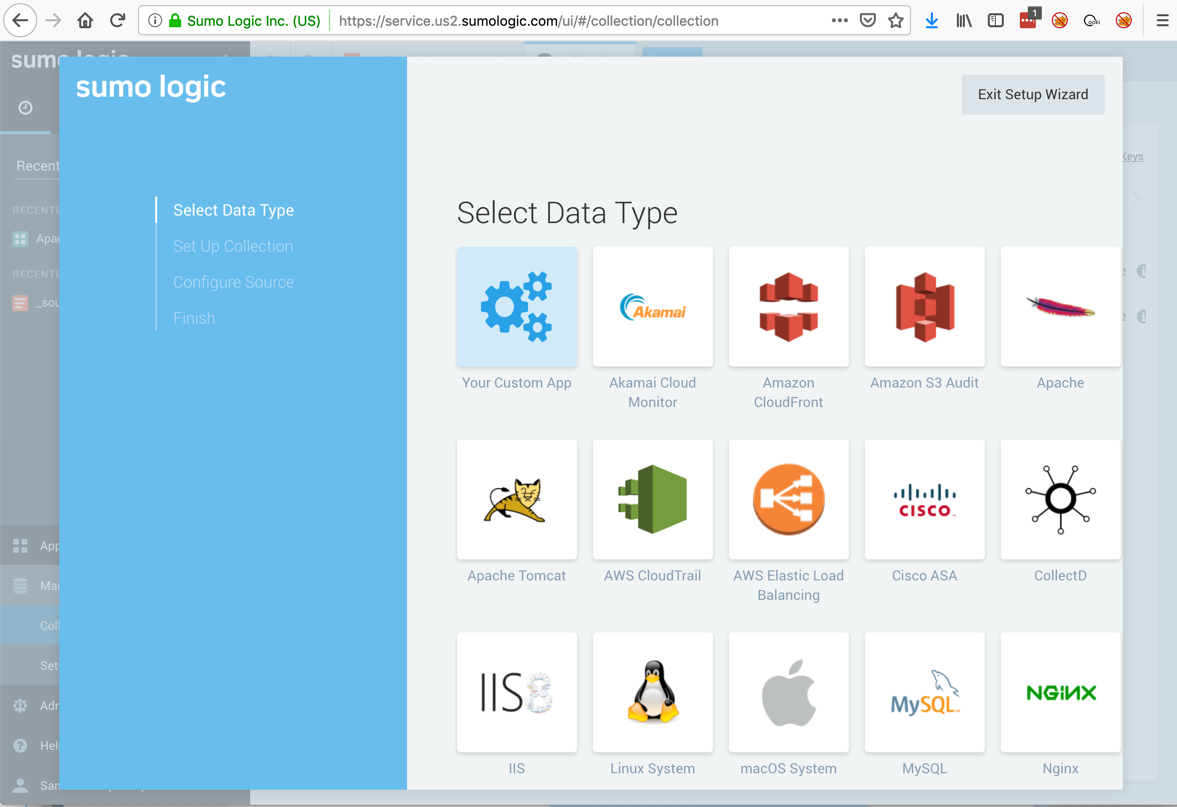
Task: Choose the CollectD data type
Action: click(1060, 499)
